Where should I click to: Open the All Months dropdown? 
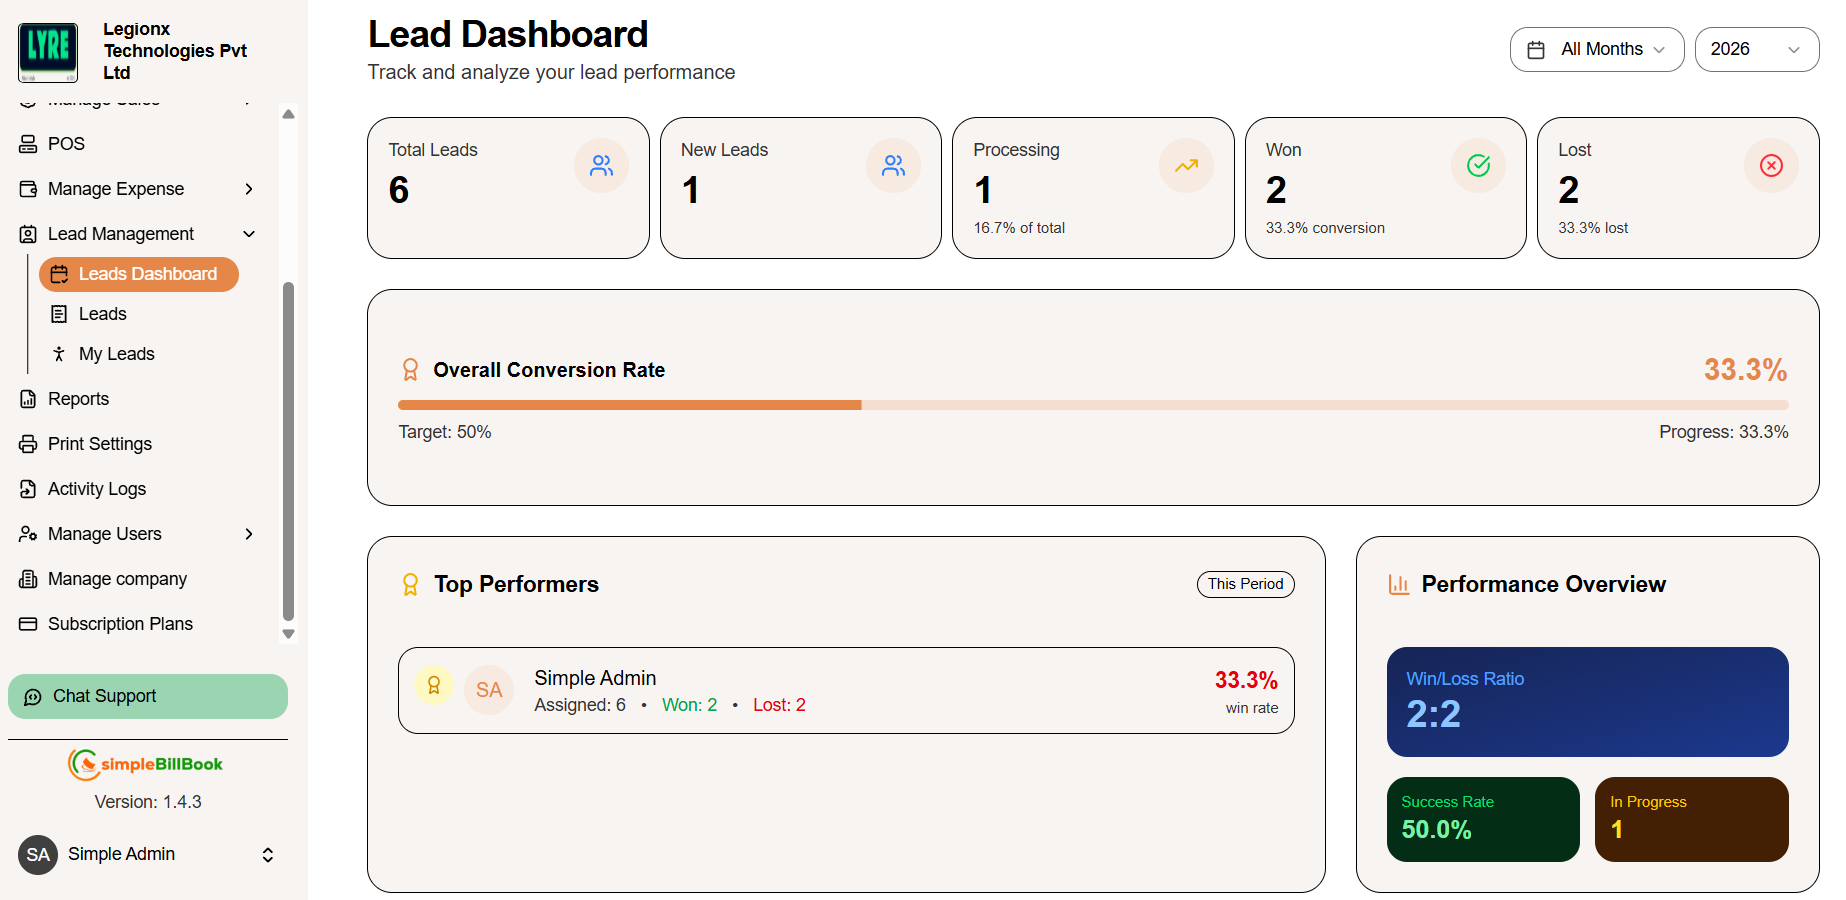(x=1597, y=49)
